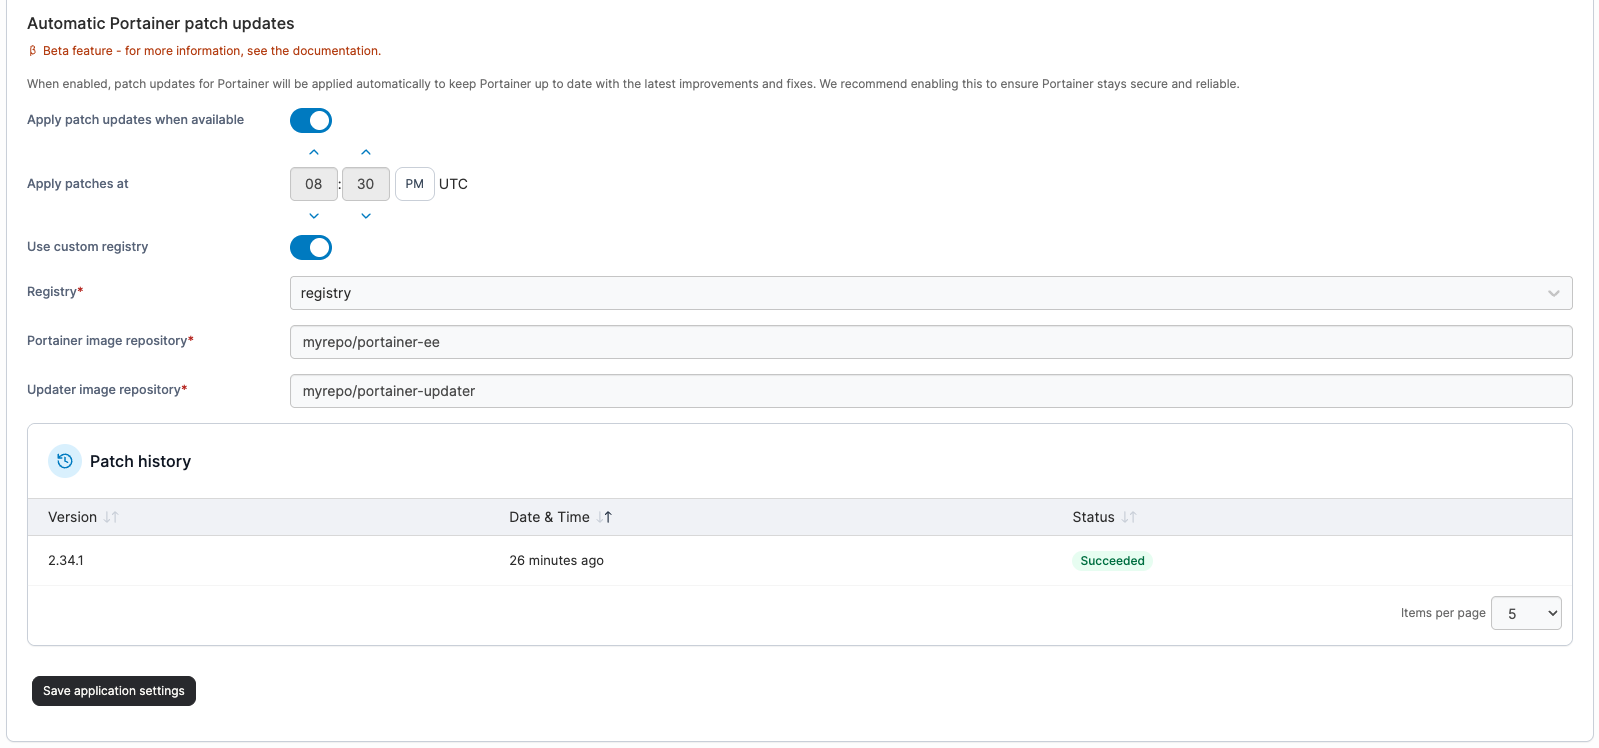This screenshot has width=1599, height=748.
Task: Click the hour decrement down arrow
Action: coord(314,216)
